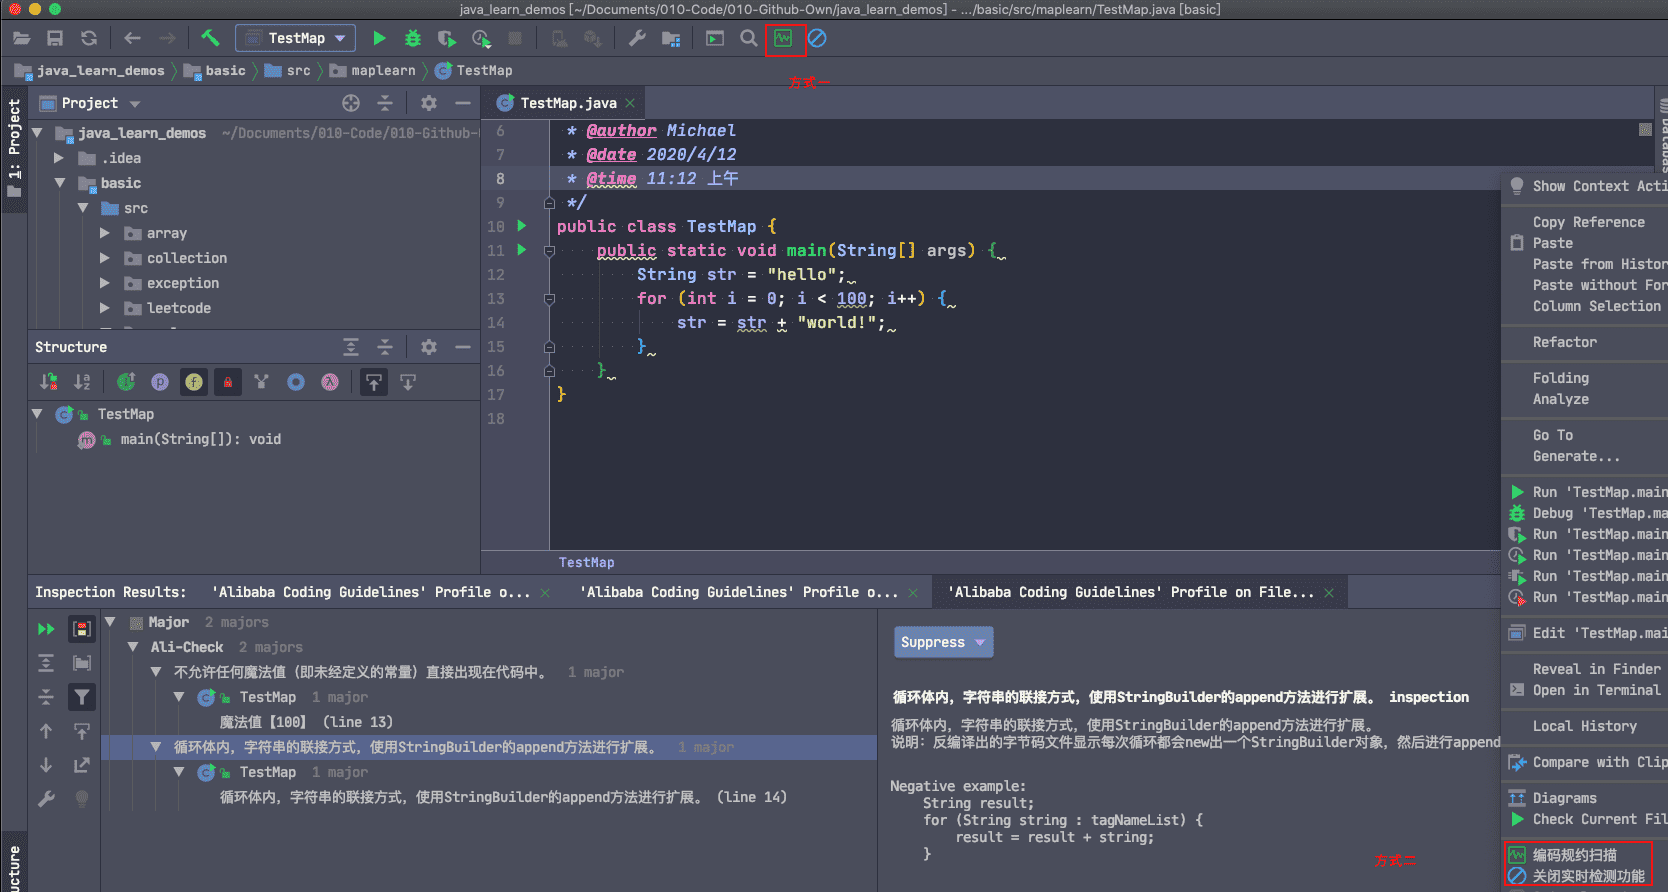Screen dimensions: 1668x892
Task: Rerun inspection with the double green arrow
Action: tap(46, 629)
